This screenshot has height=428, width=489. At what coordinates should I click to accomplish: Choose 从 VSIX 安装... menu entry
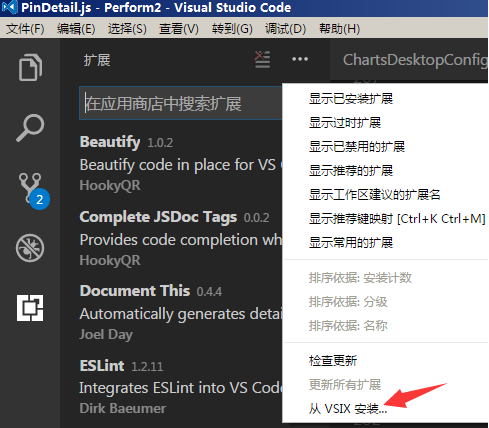[385, 409]
